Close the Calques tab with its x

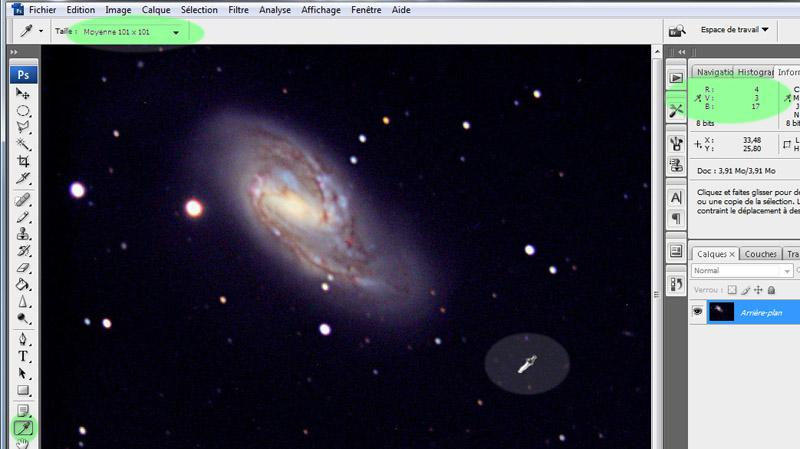pos(732,254)
